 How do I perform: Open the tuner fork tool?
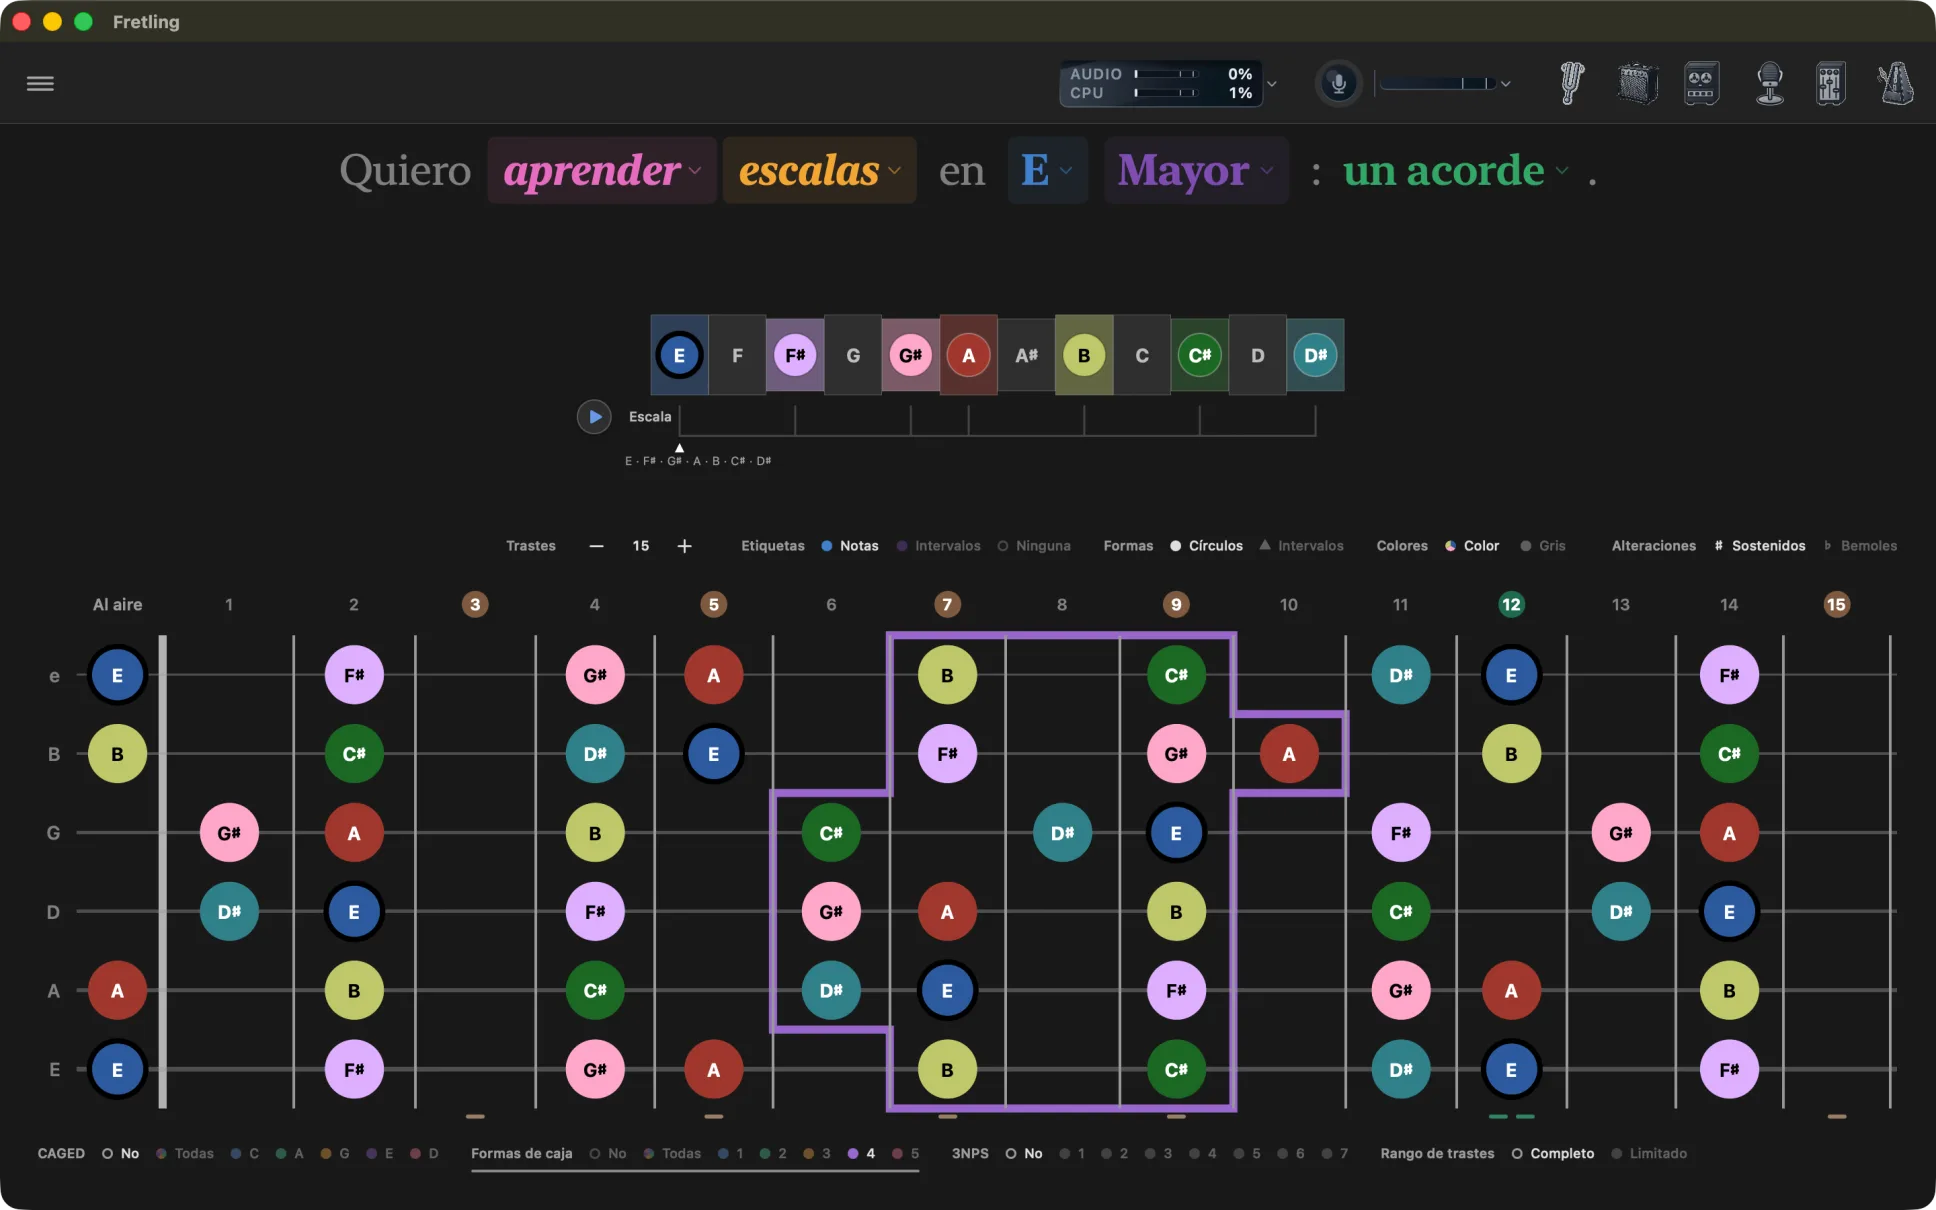coord(1571,83)
